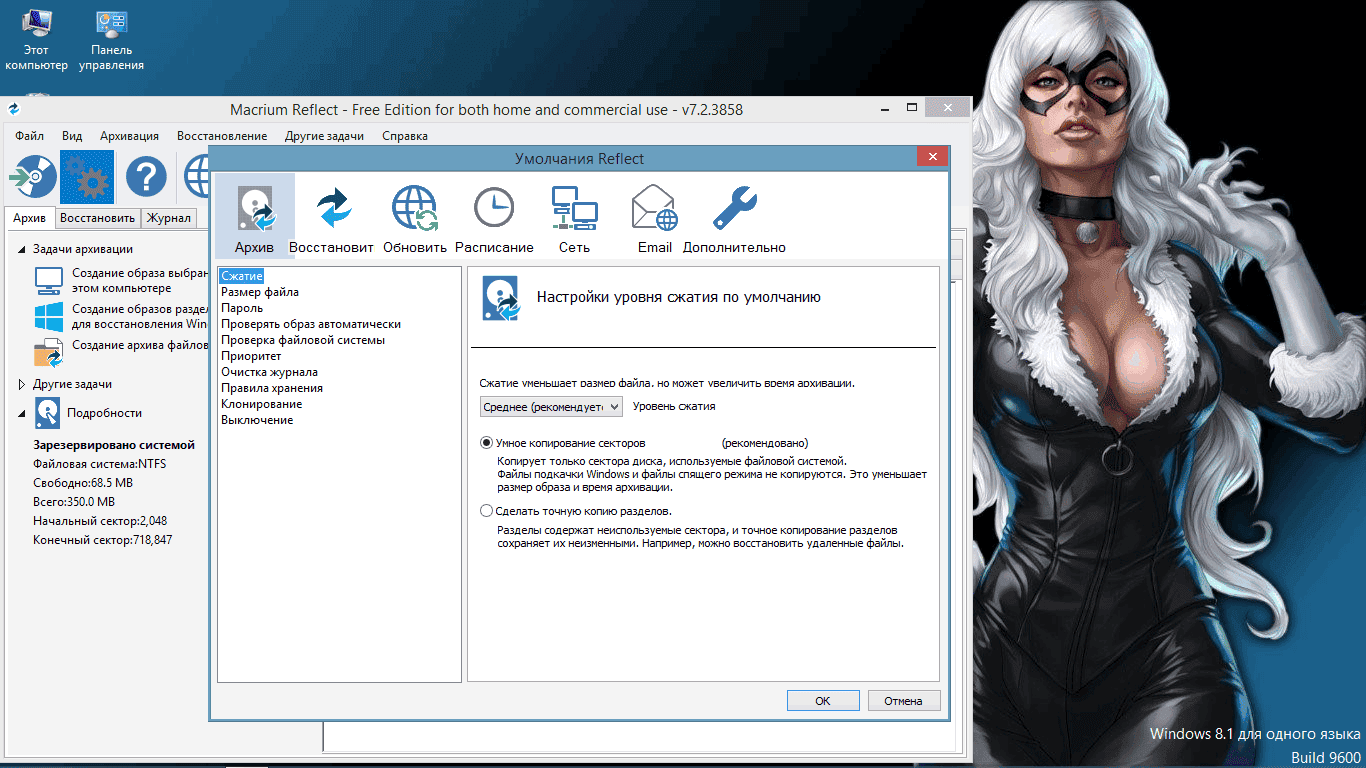Select Проверять образ автоматически item
The image size is (1366, 768).
tap(311, 324)
